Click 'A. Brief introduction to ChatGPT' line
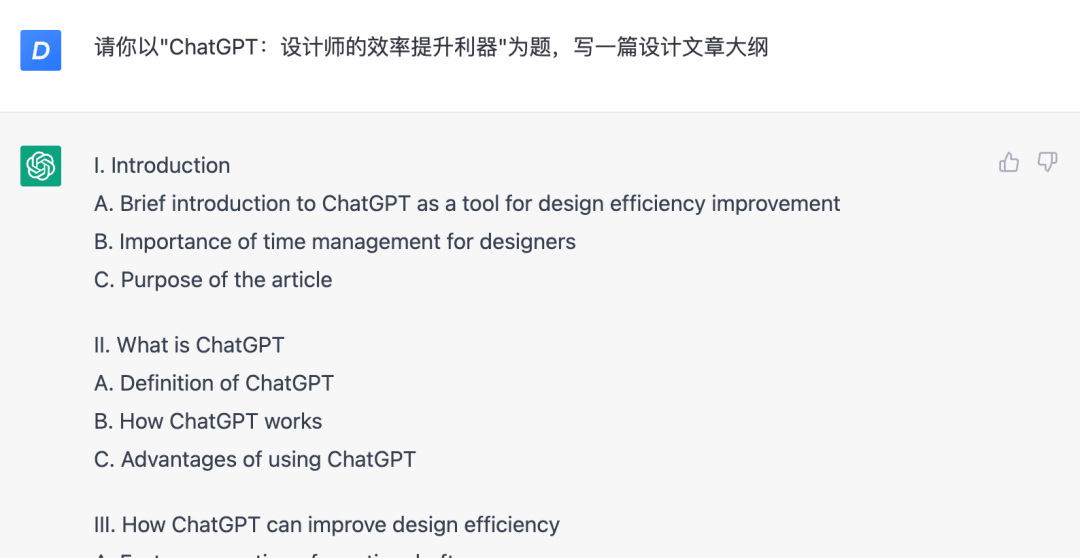This screenshot has width=1080, height=558. [x=467, y=204]
